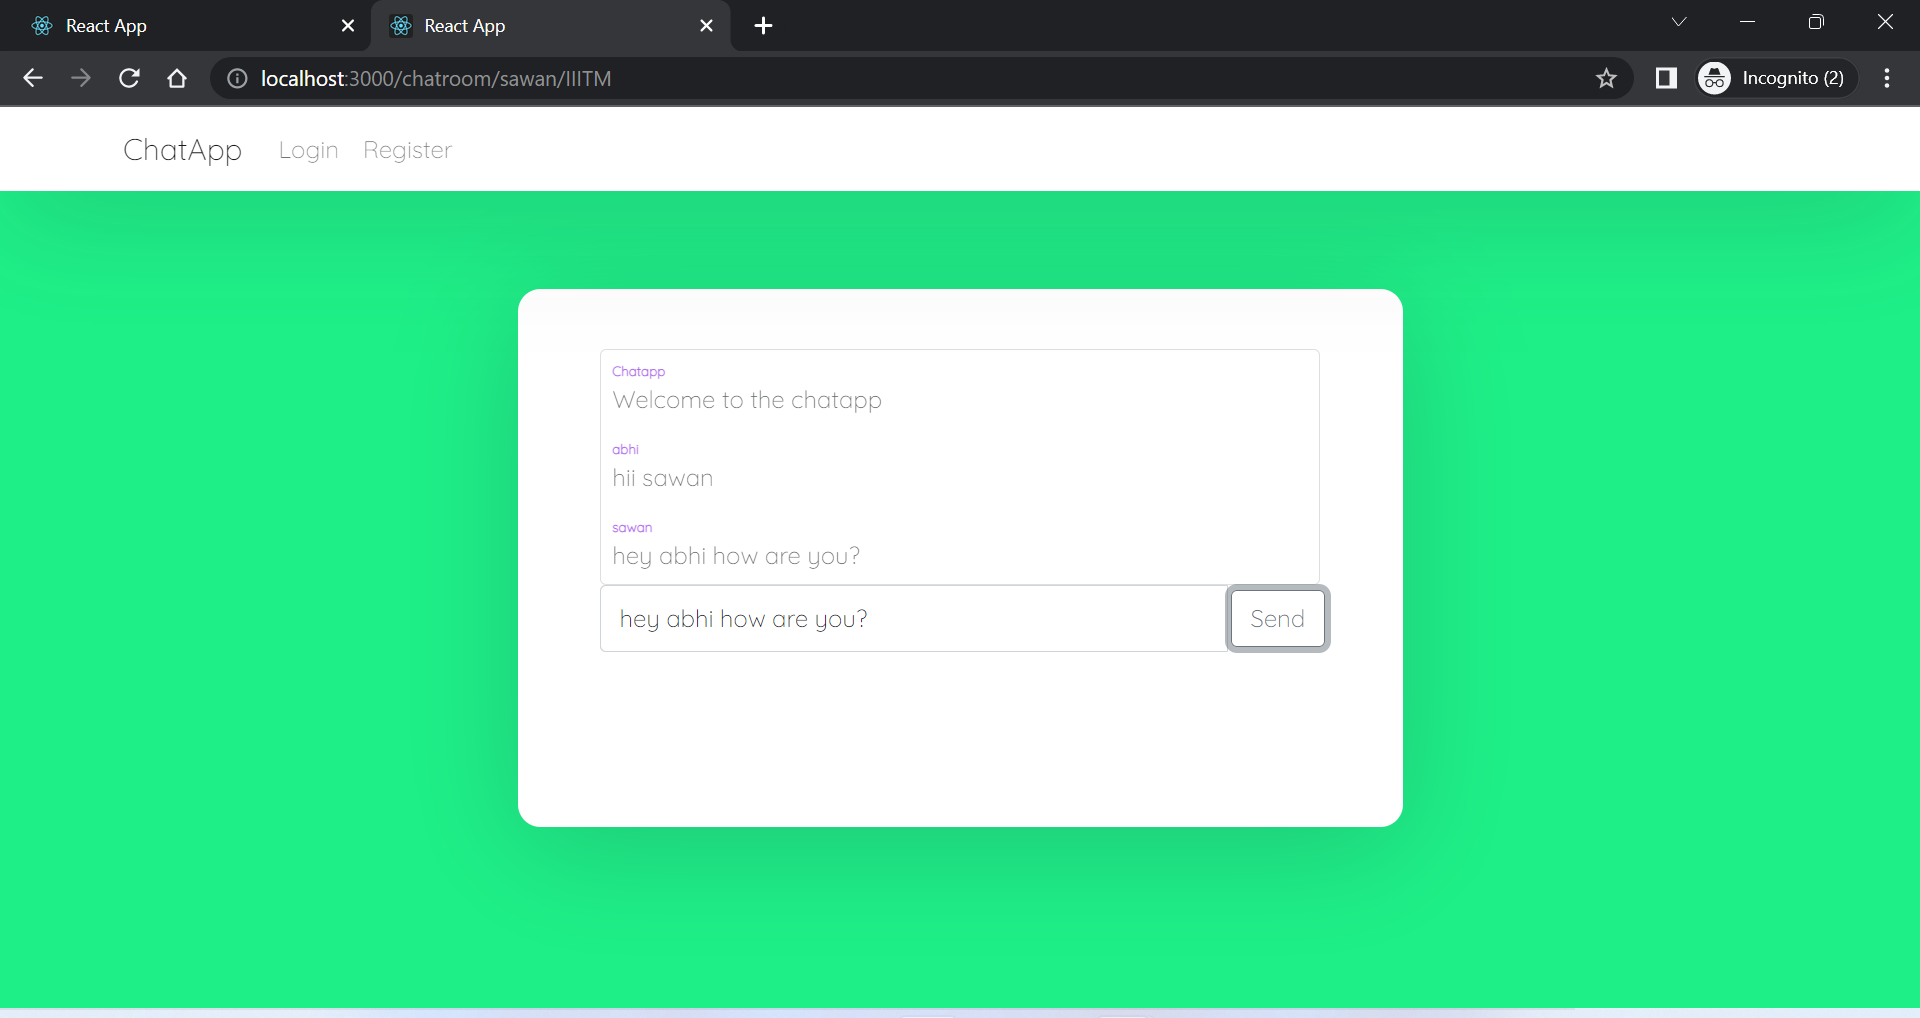The width and height of the screenshot is (1920, 1018).
Task: Close the second React App tab
Action: tap(707, 26)
